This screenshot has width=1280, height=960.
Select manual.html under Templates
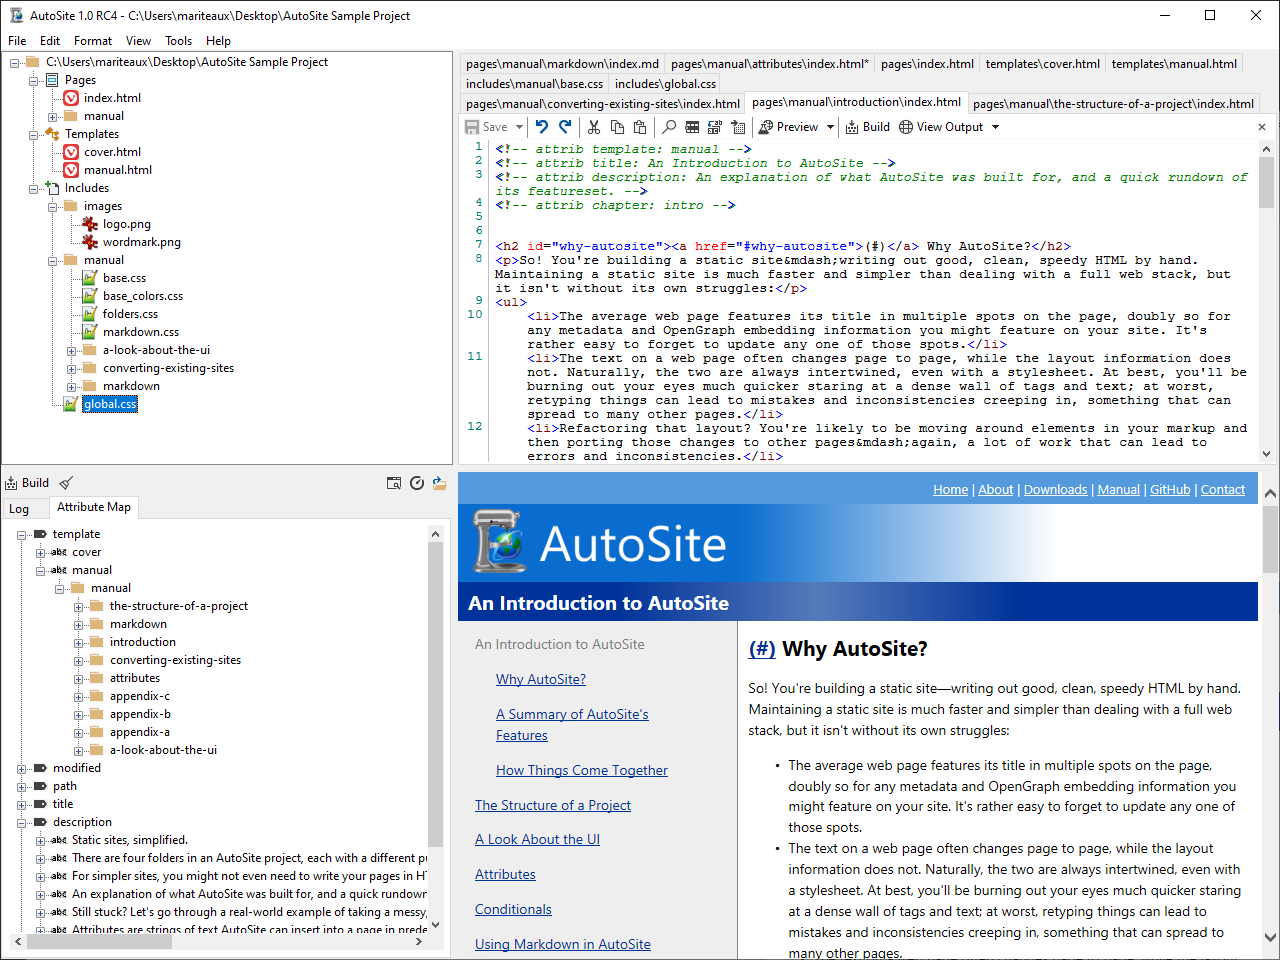click(x=118, y=170)
